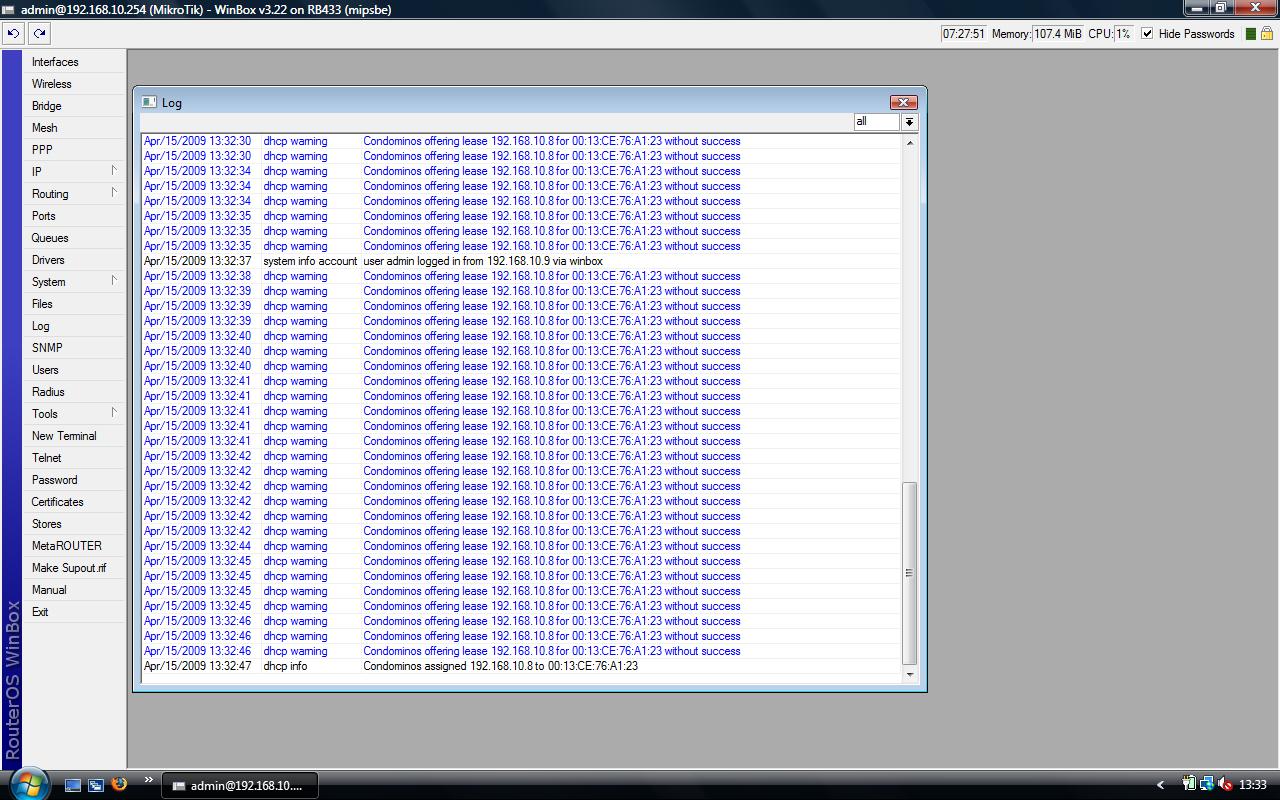This screenshot has height=800, width=1280.
Task: Click the Switch Between Windows quick launch icon
Action: pos(96,785)
